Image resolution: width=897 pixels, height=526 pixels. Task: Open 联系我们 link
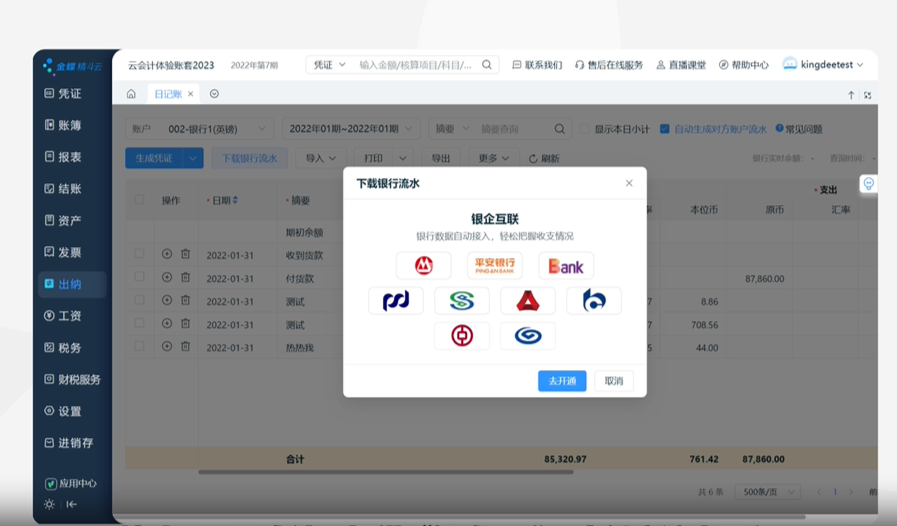click(537, 65)
